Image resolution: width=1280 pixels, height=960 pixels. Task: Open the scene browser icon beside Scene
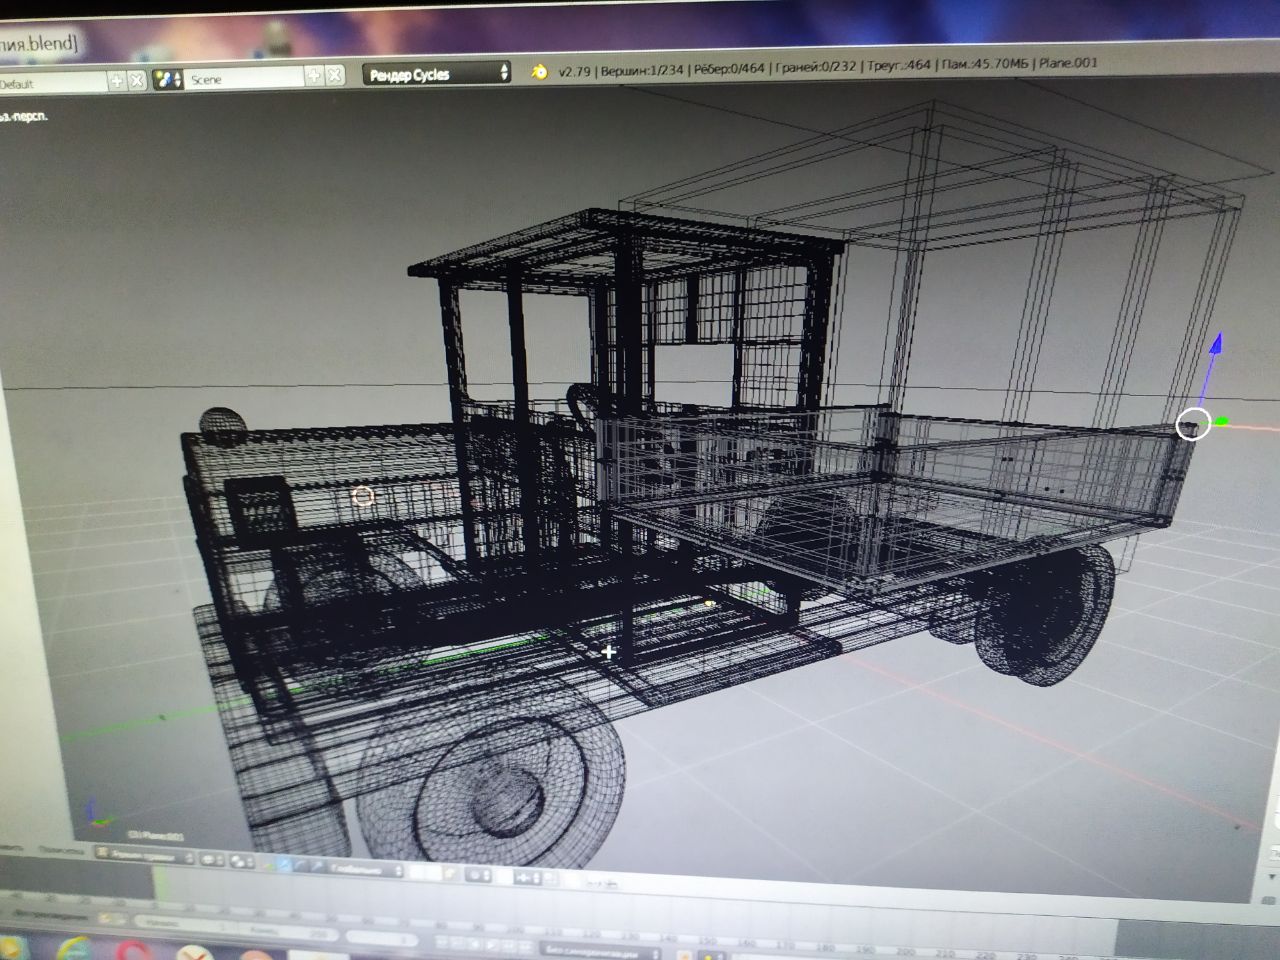pyautogui.click(x=168, y=79)
